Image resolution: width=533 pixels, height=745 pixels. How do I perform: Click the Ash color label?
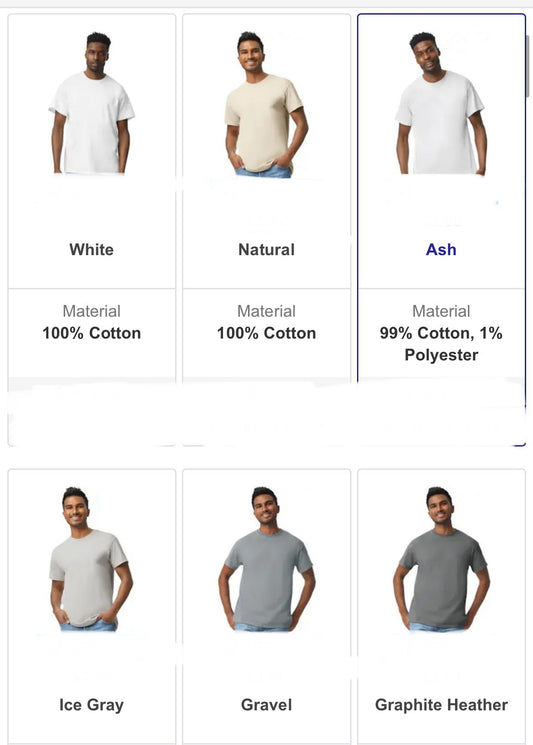[441, 249]
